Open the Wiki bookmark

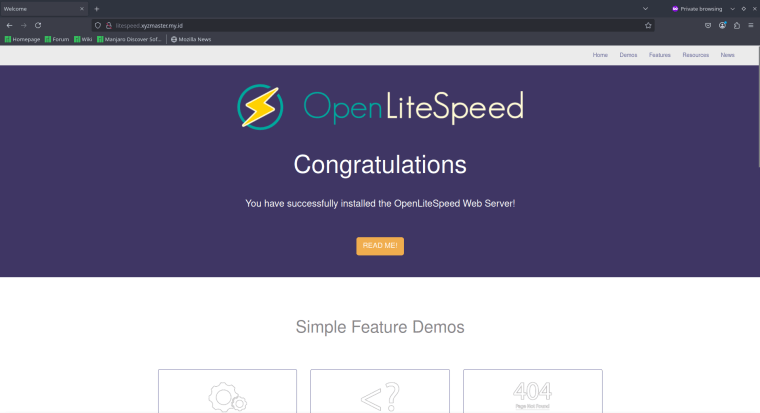tap(83, 39)
